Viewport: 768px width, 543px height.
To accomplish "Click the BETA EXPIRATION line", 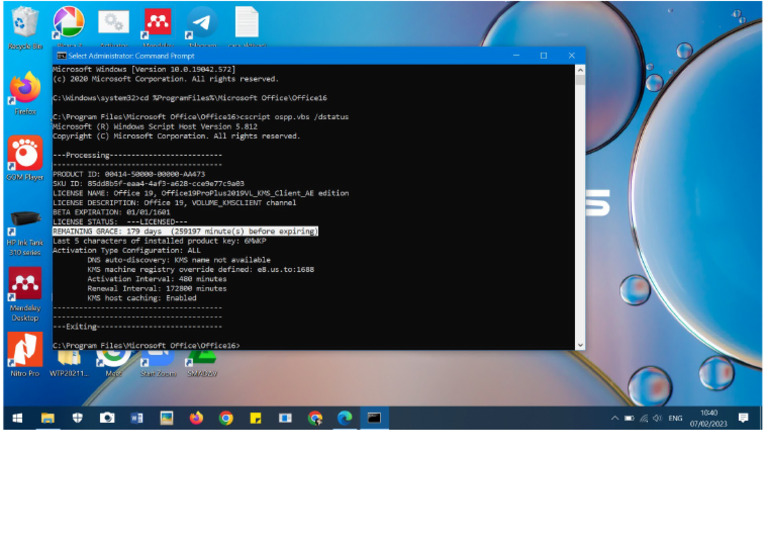I will pos(111,212).
